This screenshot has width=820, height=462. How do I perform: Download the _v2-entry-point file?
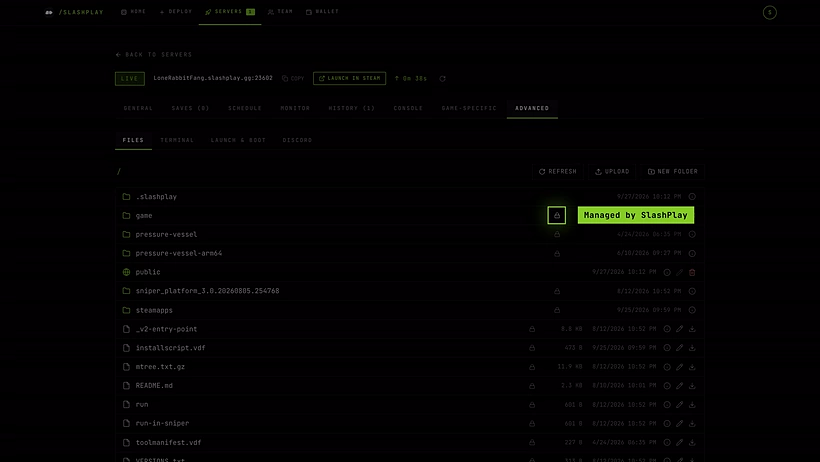coord(692,329)
